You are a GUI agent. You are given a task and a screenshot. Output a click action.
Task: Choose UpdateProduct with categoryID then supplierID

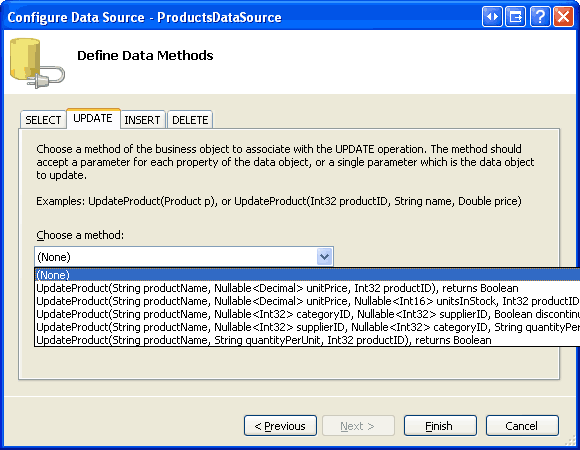pyautogui.click(x=307, y=314)
